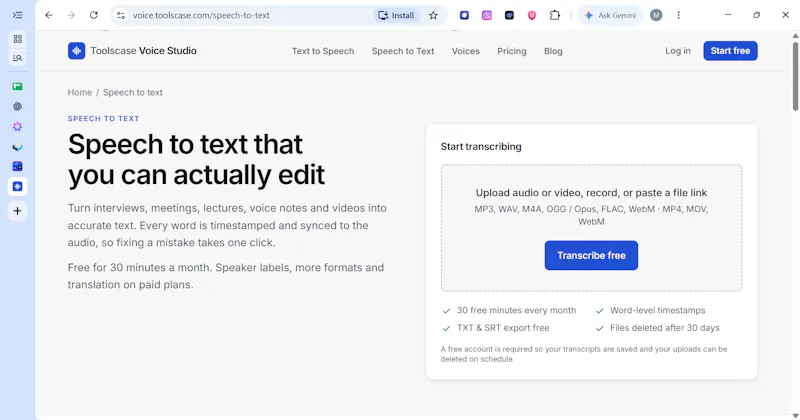The width and height of the screenshot is (800, 420).
Task: Open the Blog nav item
Action: [553, 51]
